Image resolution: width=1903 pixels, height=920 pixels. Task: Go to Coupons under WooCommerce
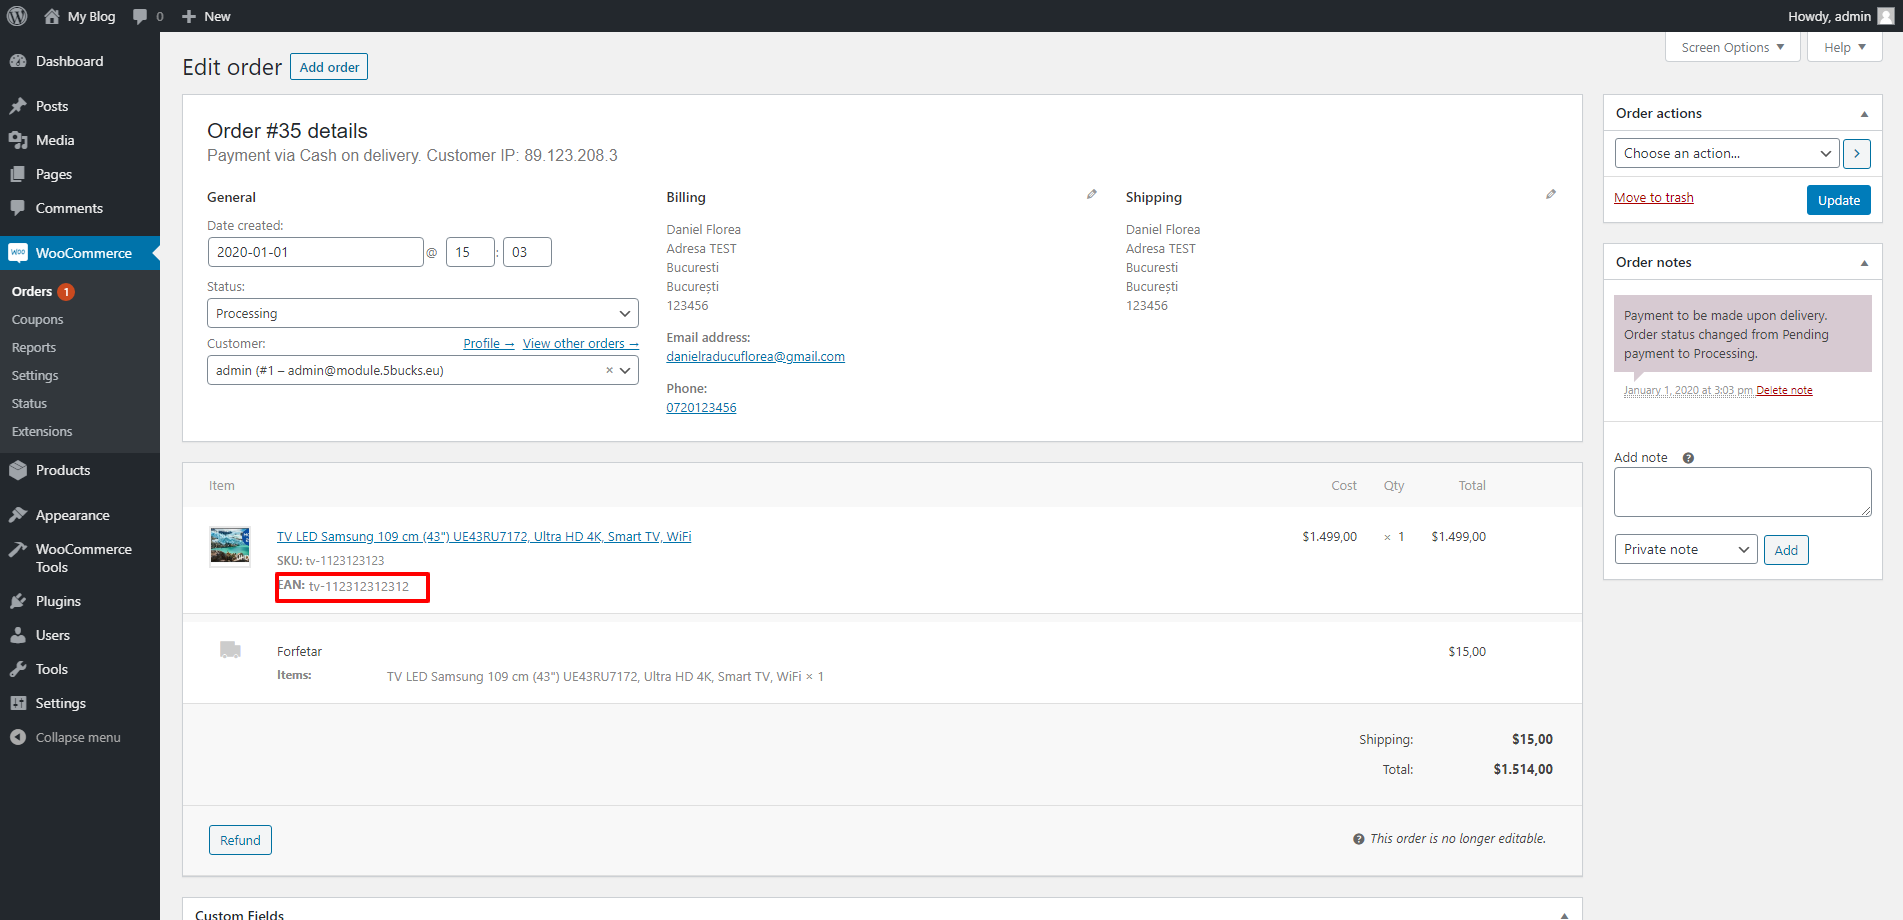[x=38, y=320]
